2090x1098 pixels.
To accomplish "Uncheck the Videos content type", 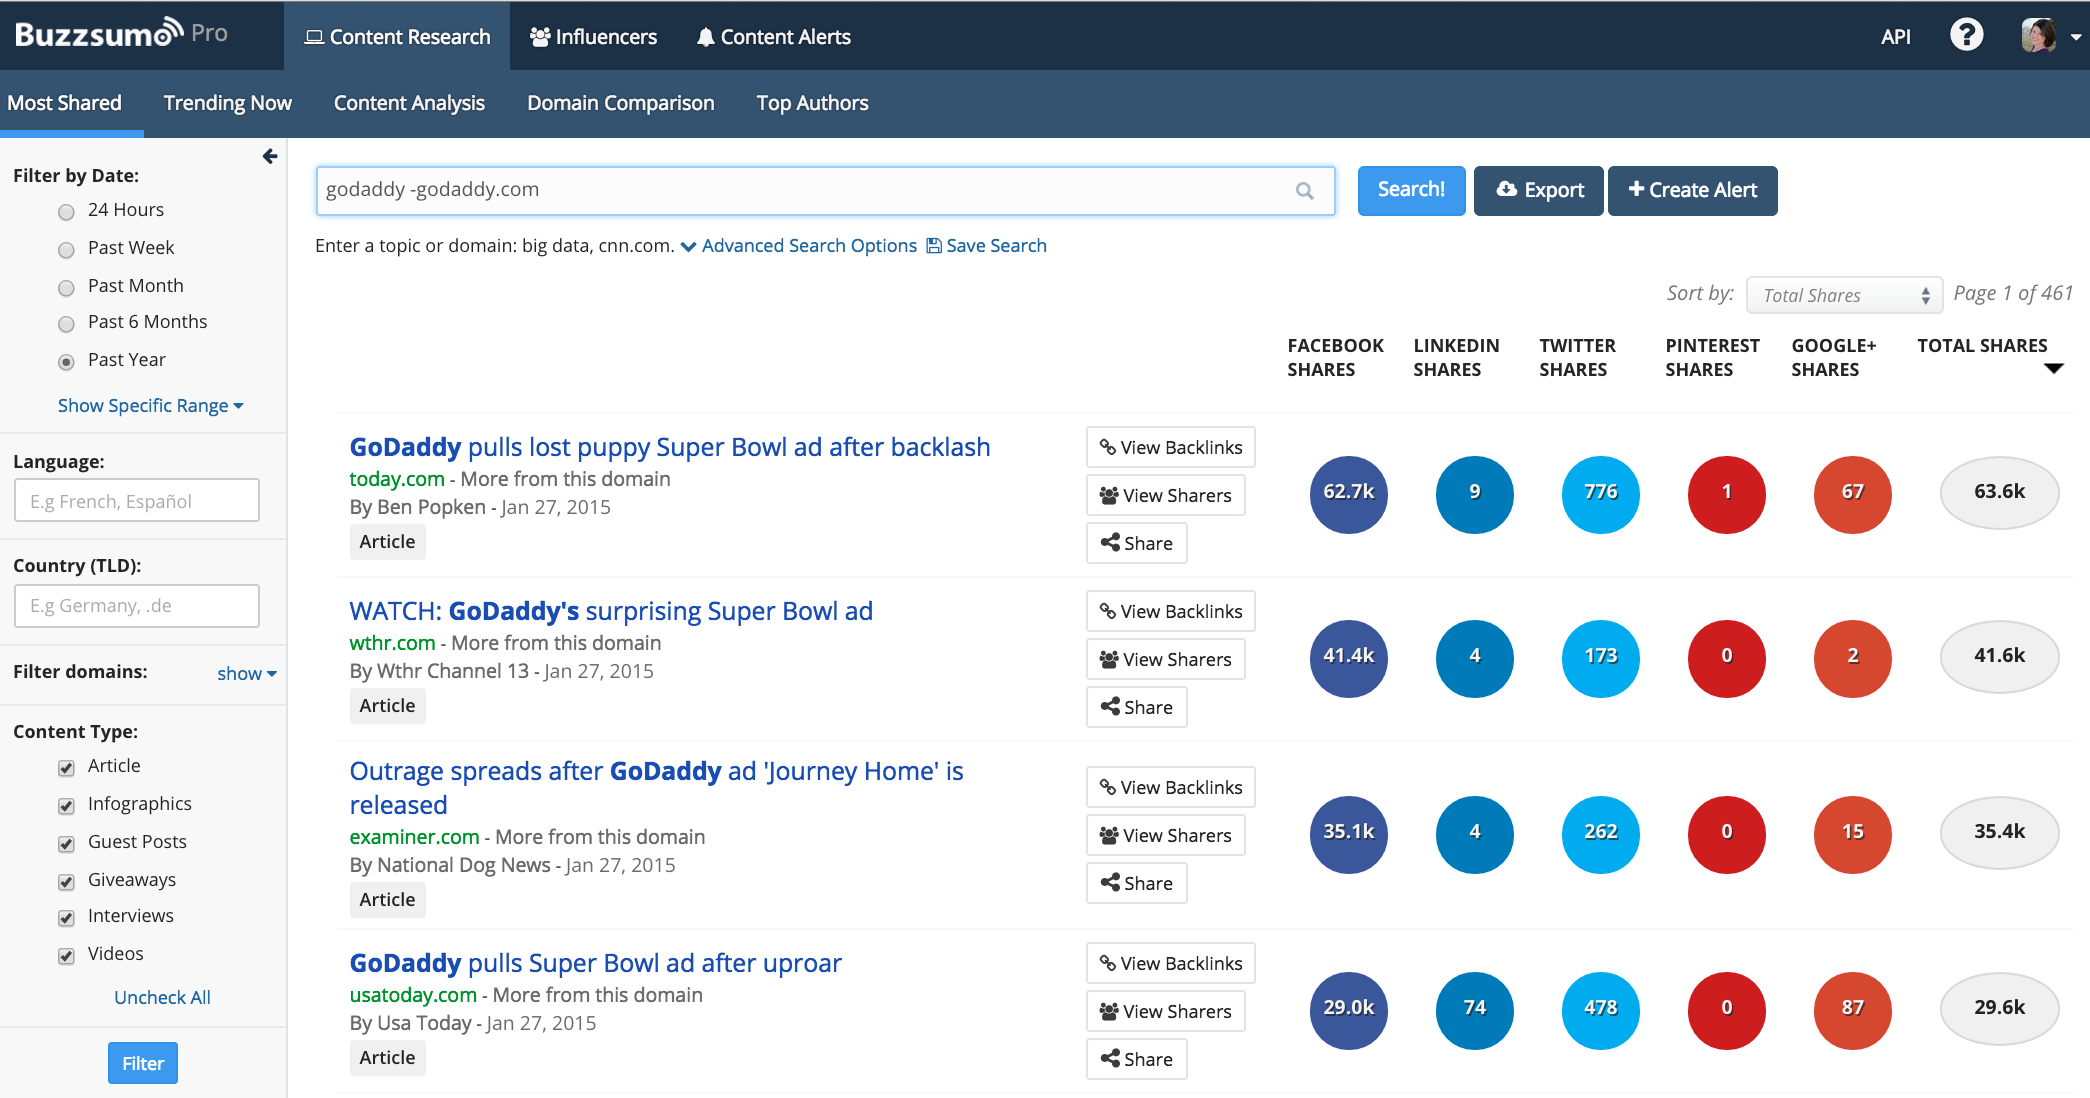I will click(x=66, y=955).
